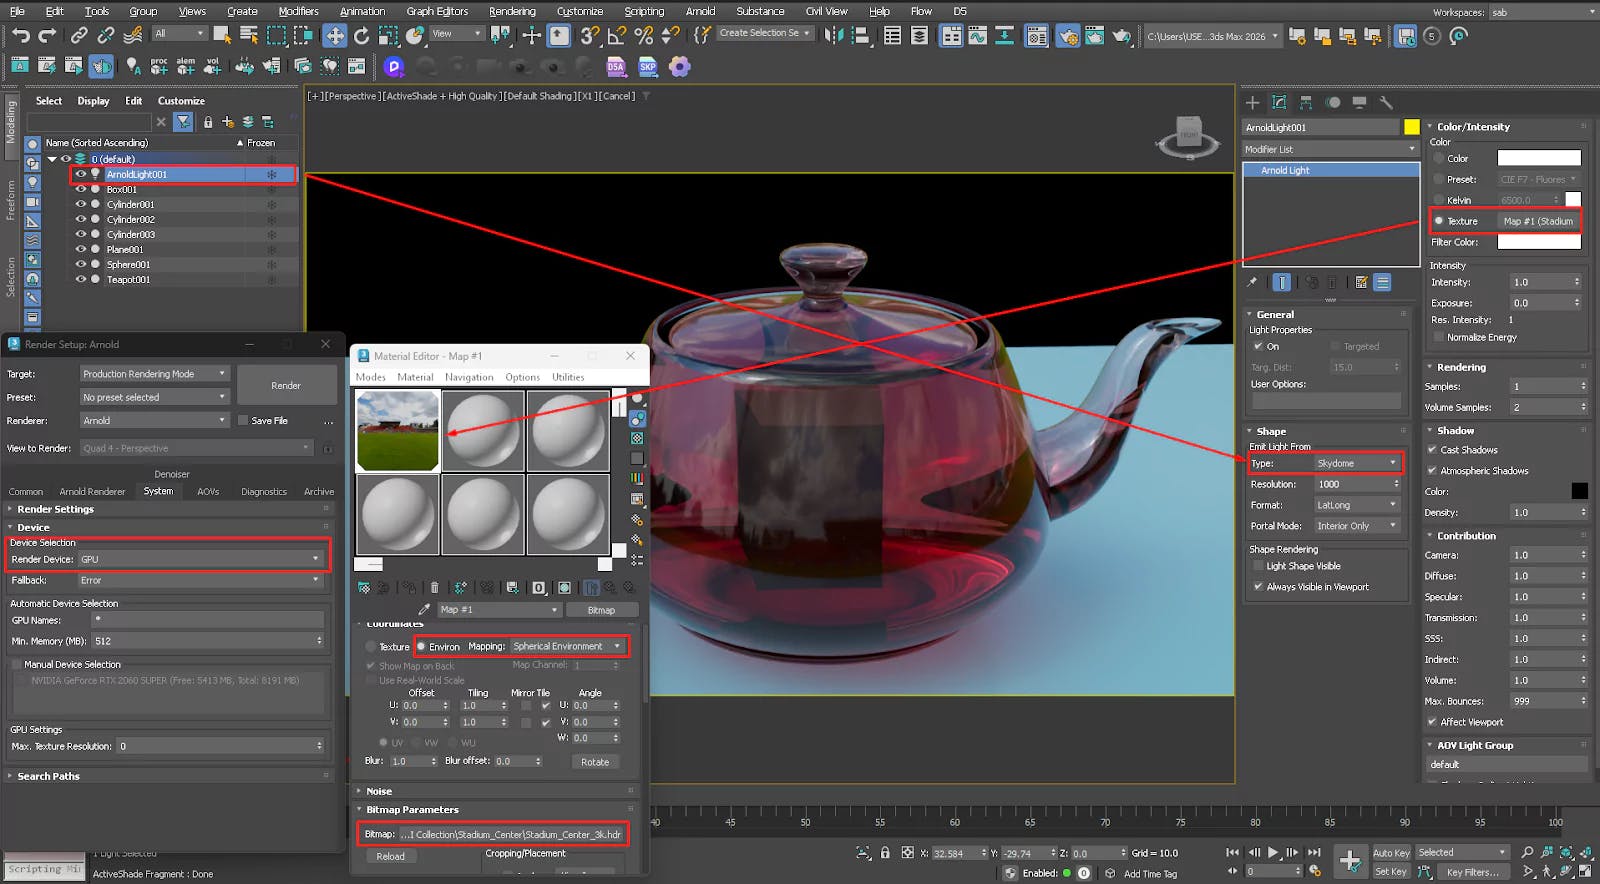1600x884 pixels.
Task: Hide Teapot001 using its eye icon
Action: [x=81, y=279]
